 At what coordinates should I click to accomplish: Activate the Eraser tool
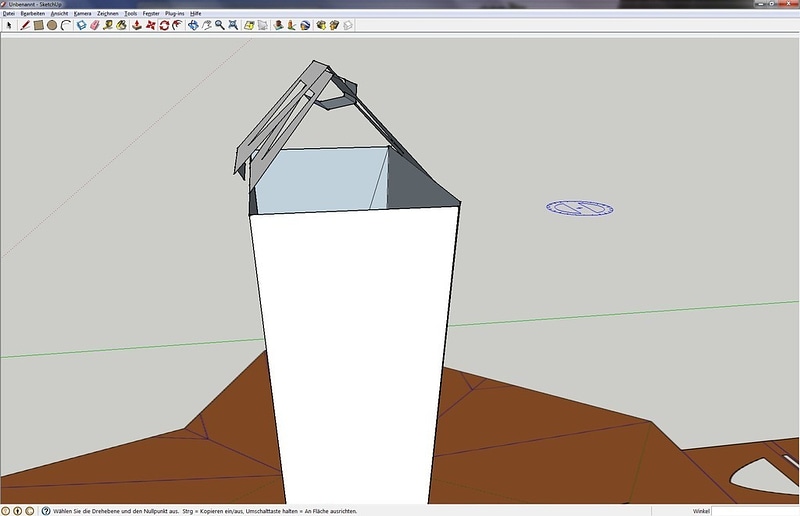pyautogui.click(x=95, y=25)
